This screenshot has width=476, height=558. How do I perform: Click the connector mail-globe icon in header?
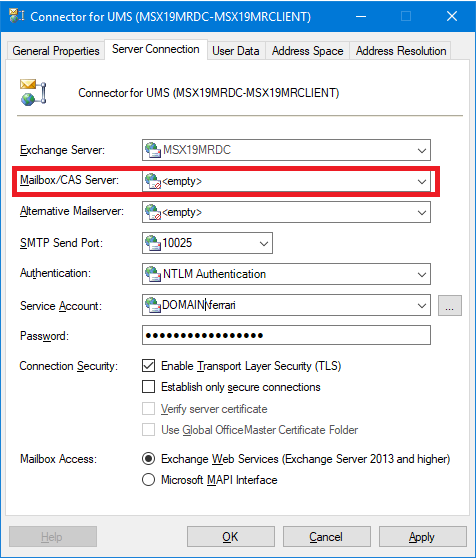click(x=33, y=93)
